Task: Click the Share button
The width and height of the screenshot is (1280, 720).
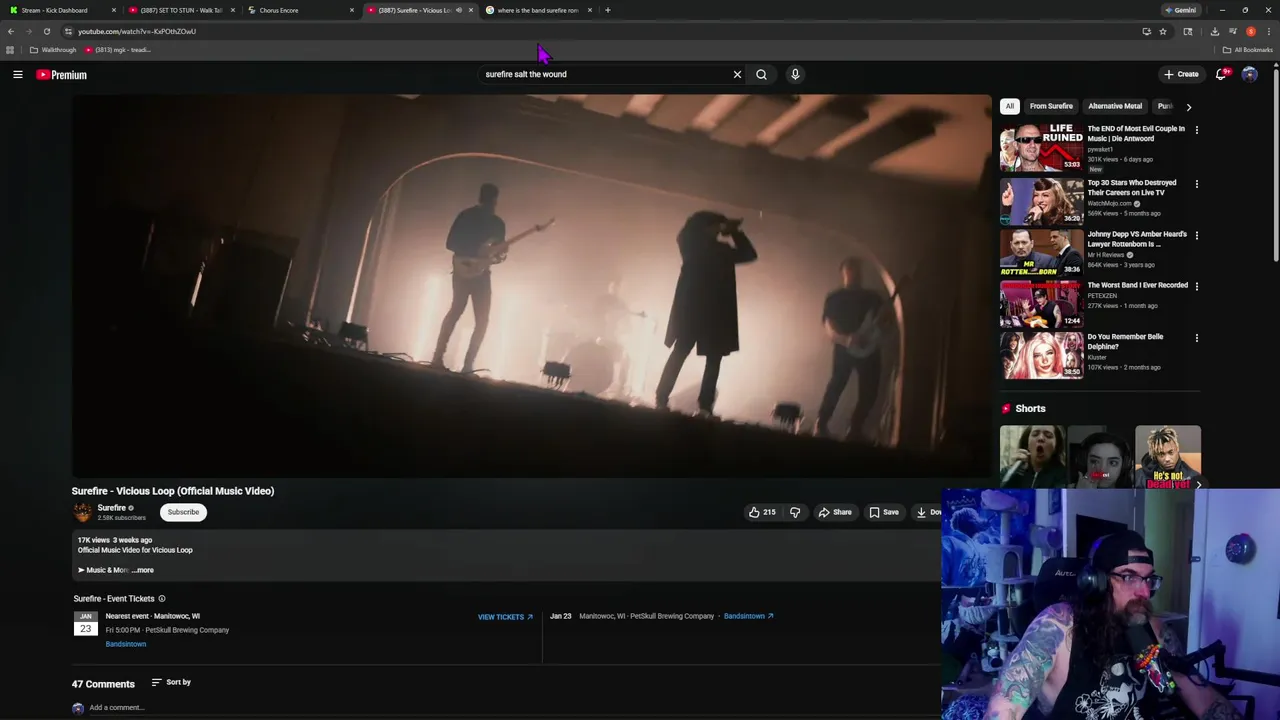Action: (835, 512)
